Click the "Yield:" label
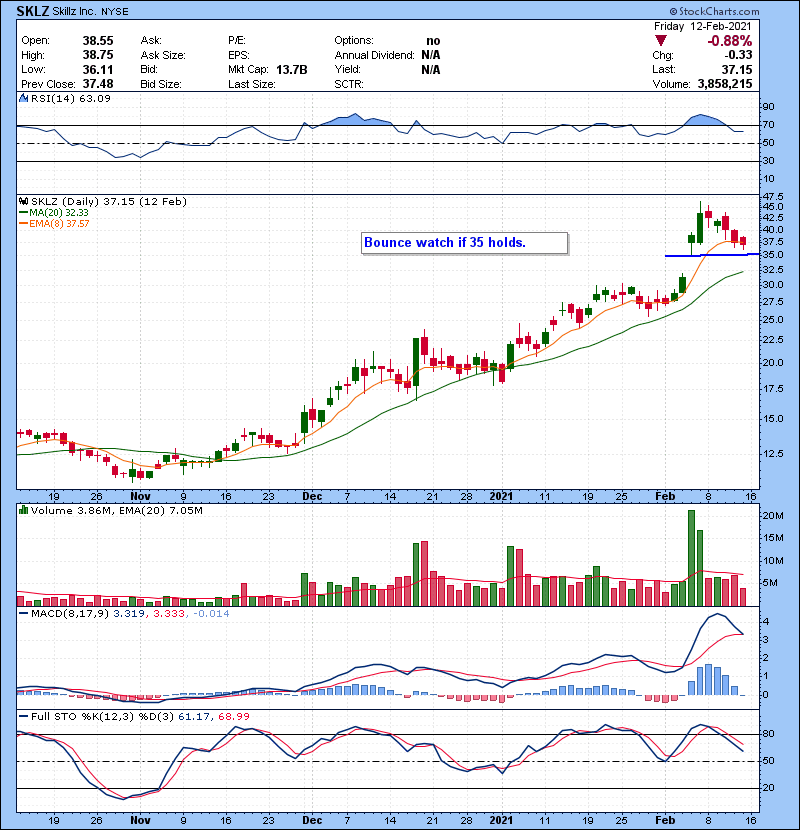The width and height of the screenshot is (800, 830). pos(347,69)
